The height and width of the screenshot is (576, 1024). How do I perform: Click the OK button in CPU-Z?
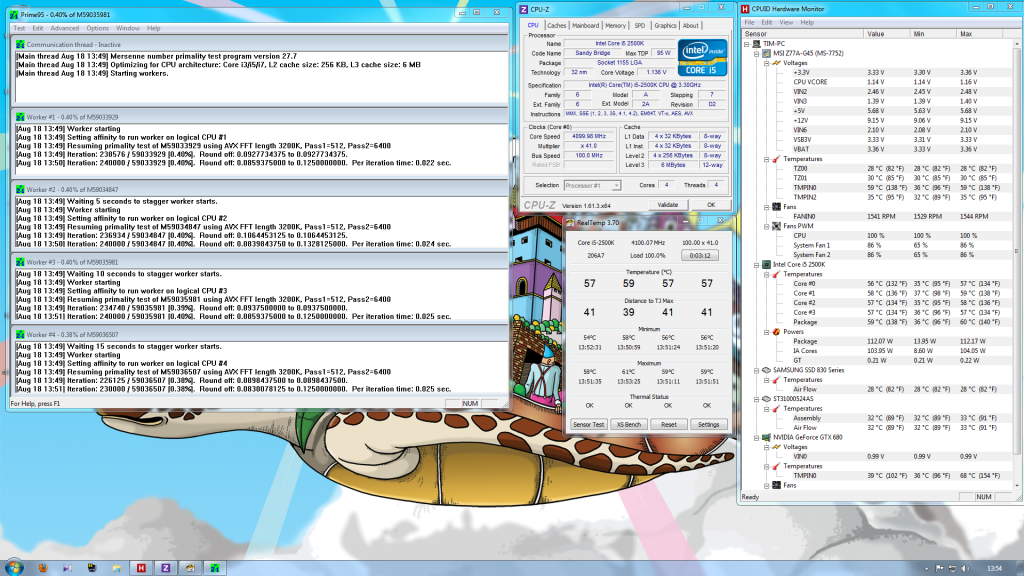711,204
